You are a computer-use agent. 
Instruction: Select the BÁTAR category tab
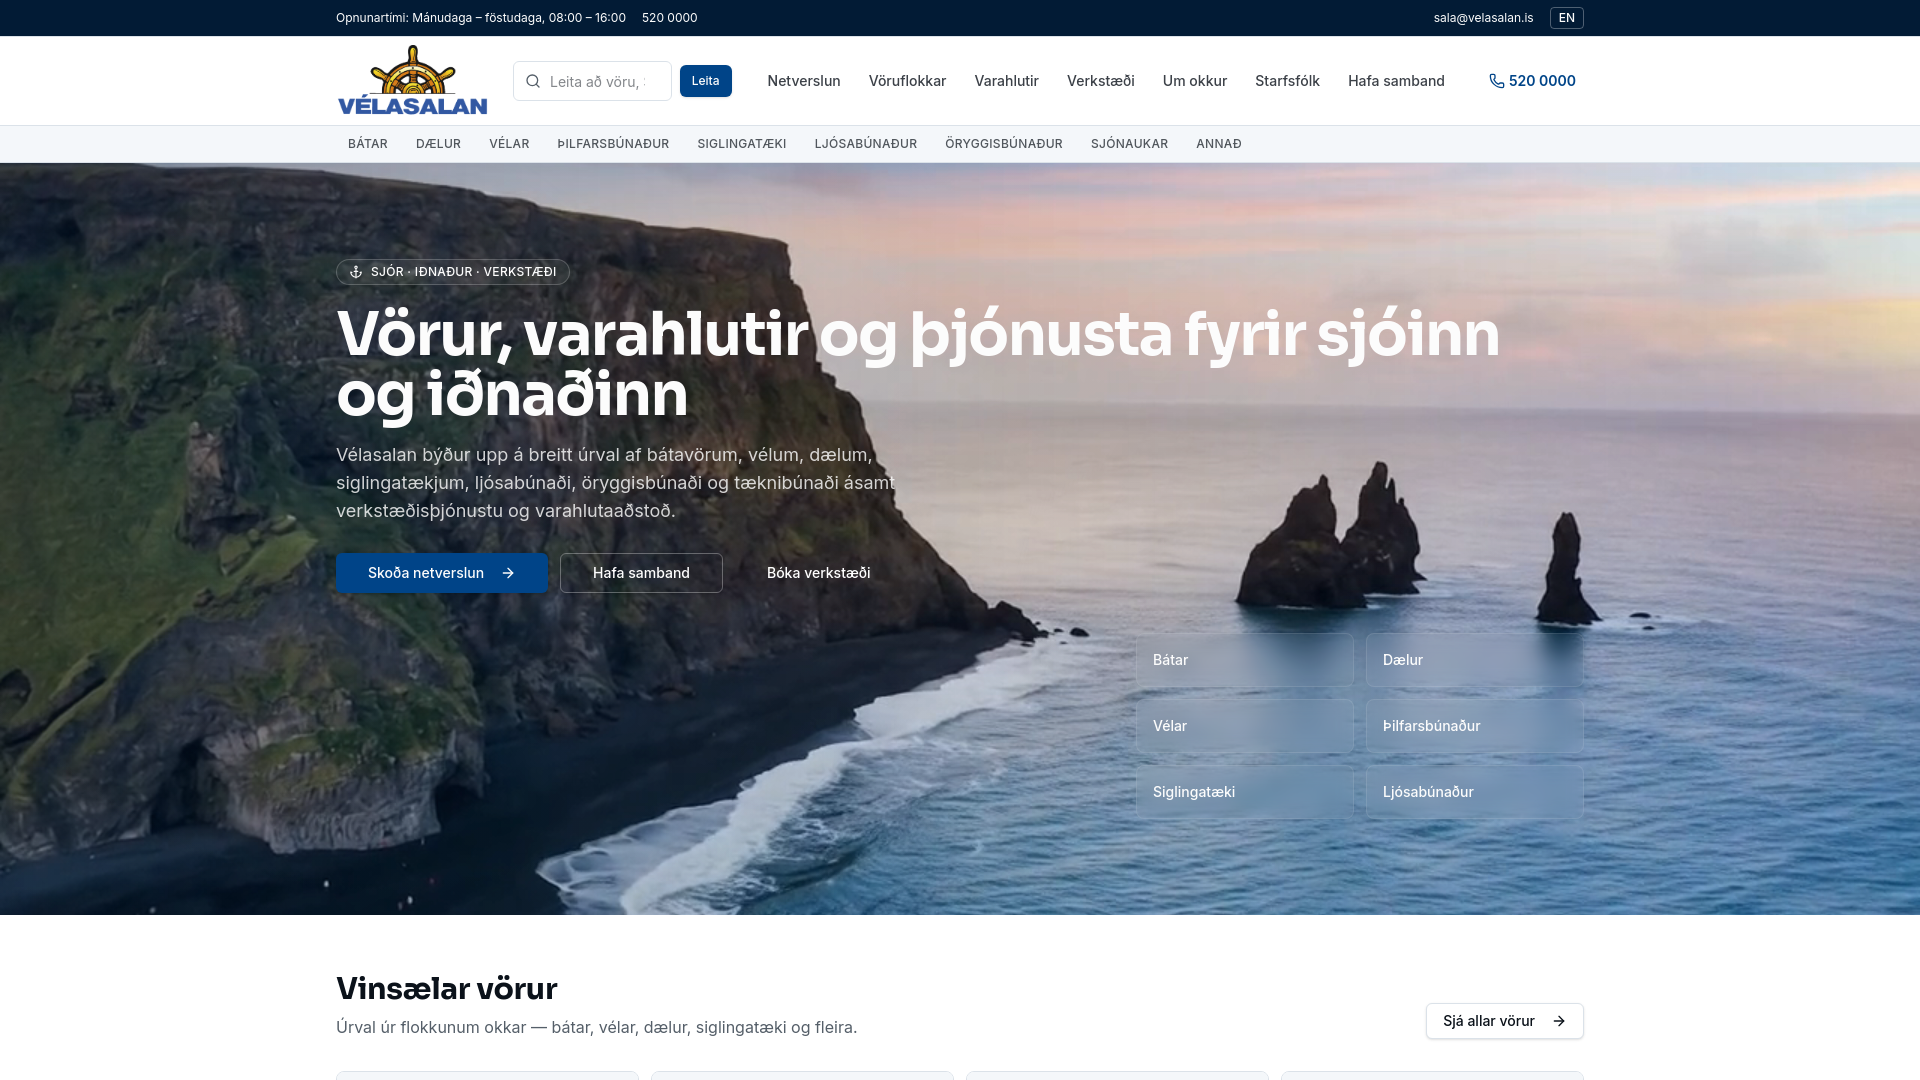[368, 144]
